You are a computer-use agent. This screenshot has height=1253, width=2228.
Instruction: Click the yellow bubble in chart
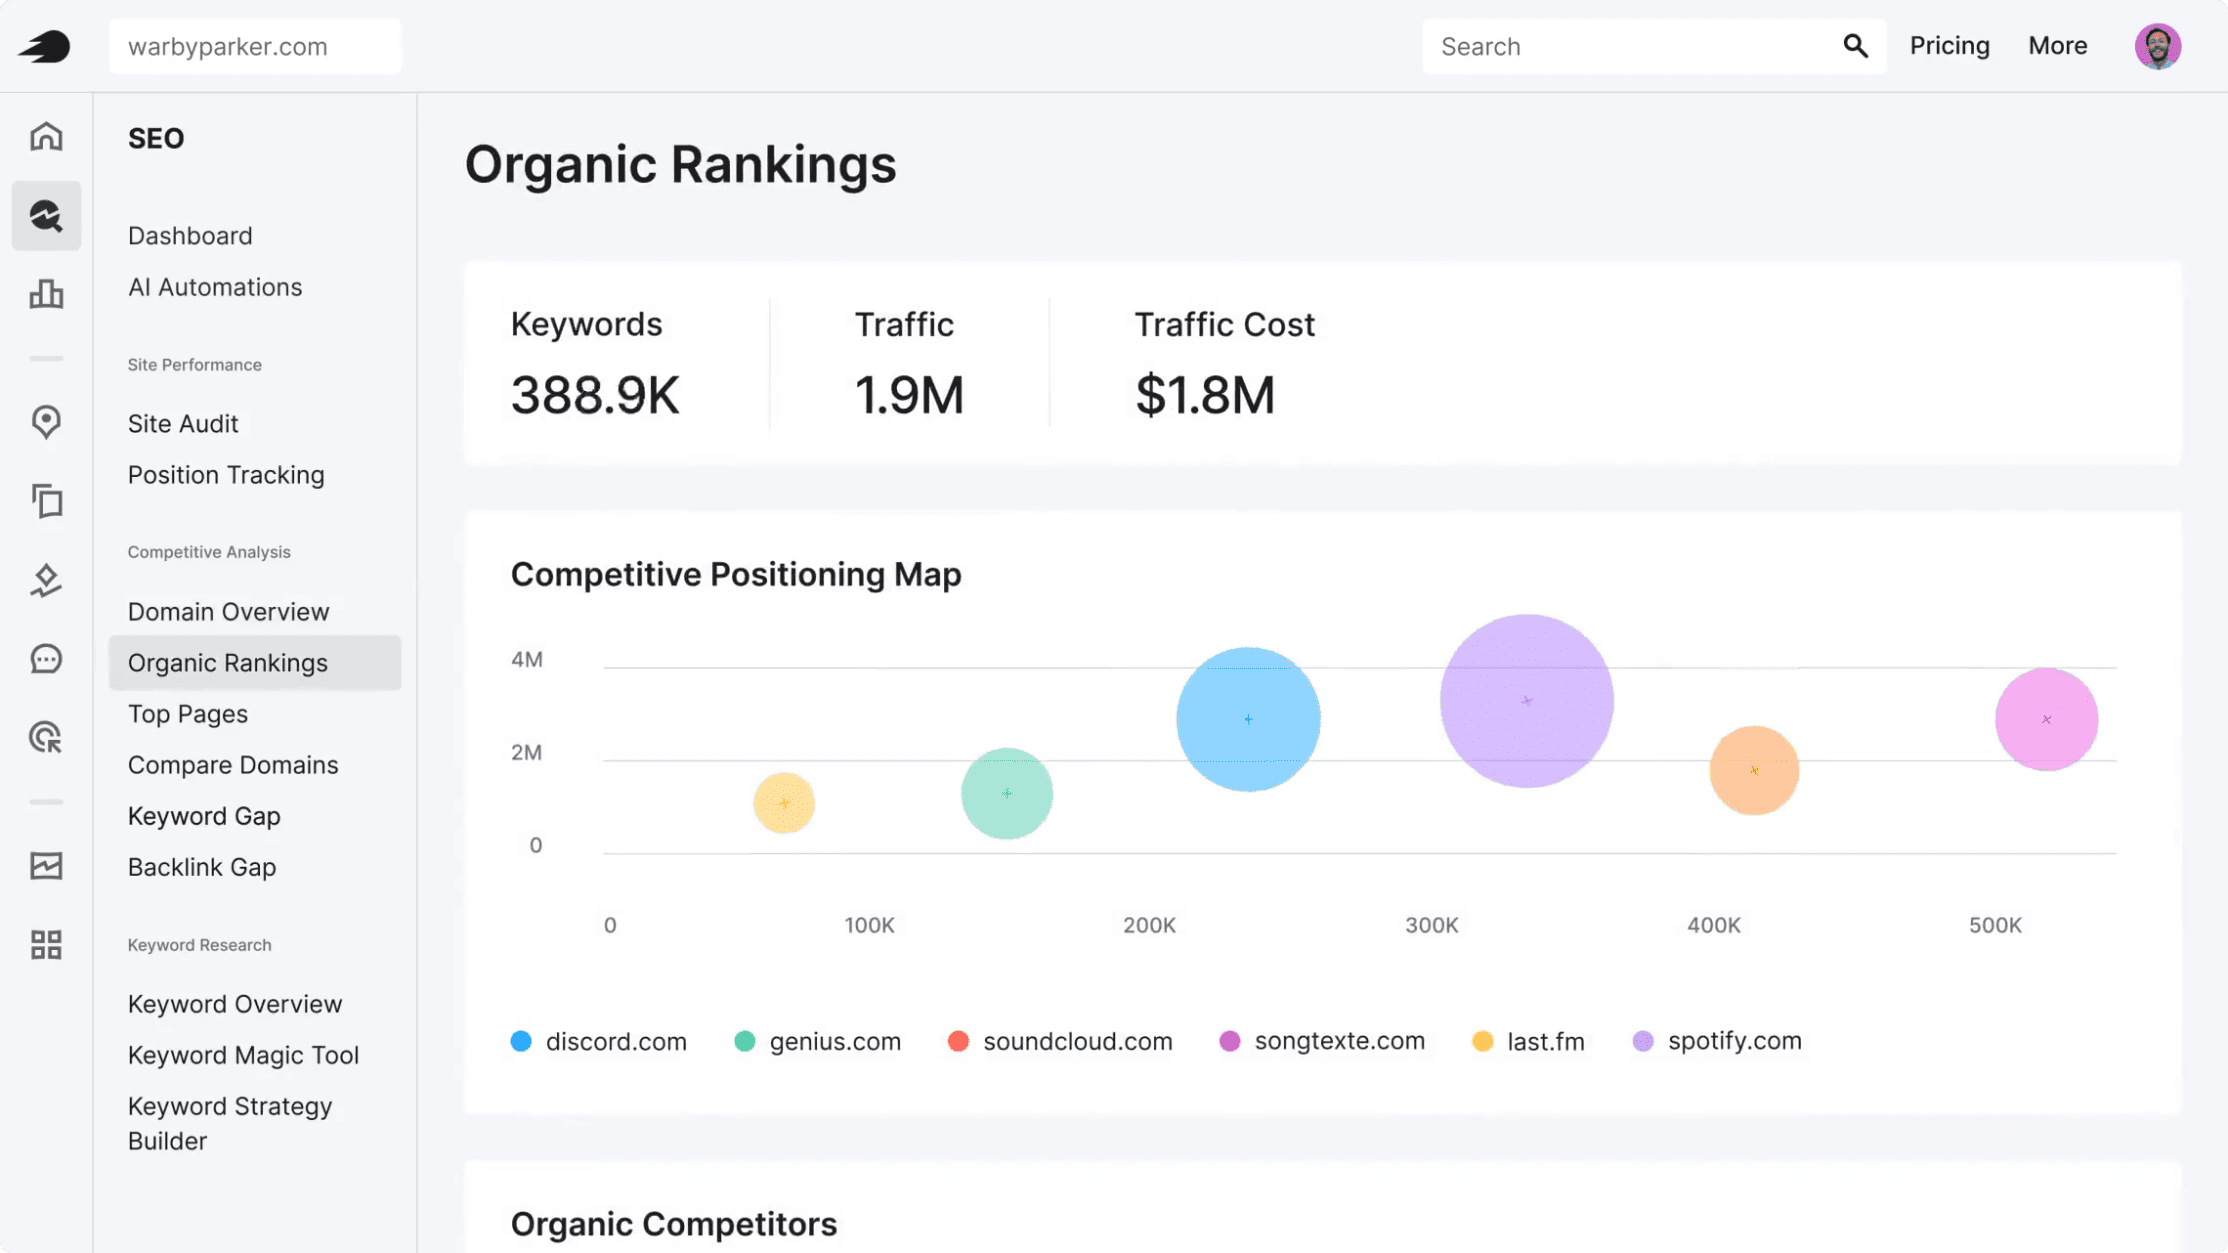[784, 803]
